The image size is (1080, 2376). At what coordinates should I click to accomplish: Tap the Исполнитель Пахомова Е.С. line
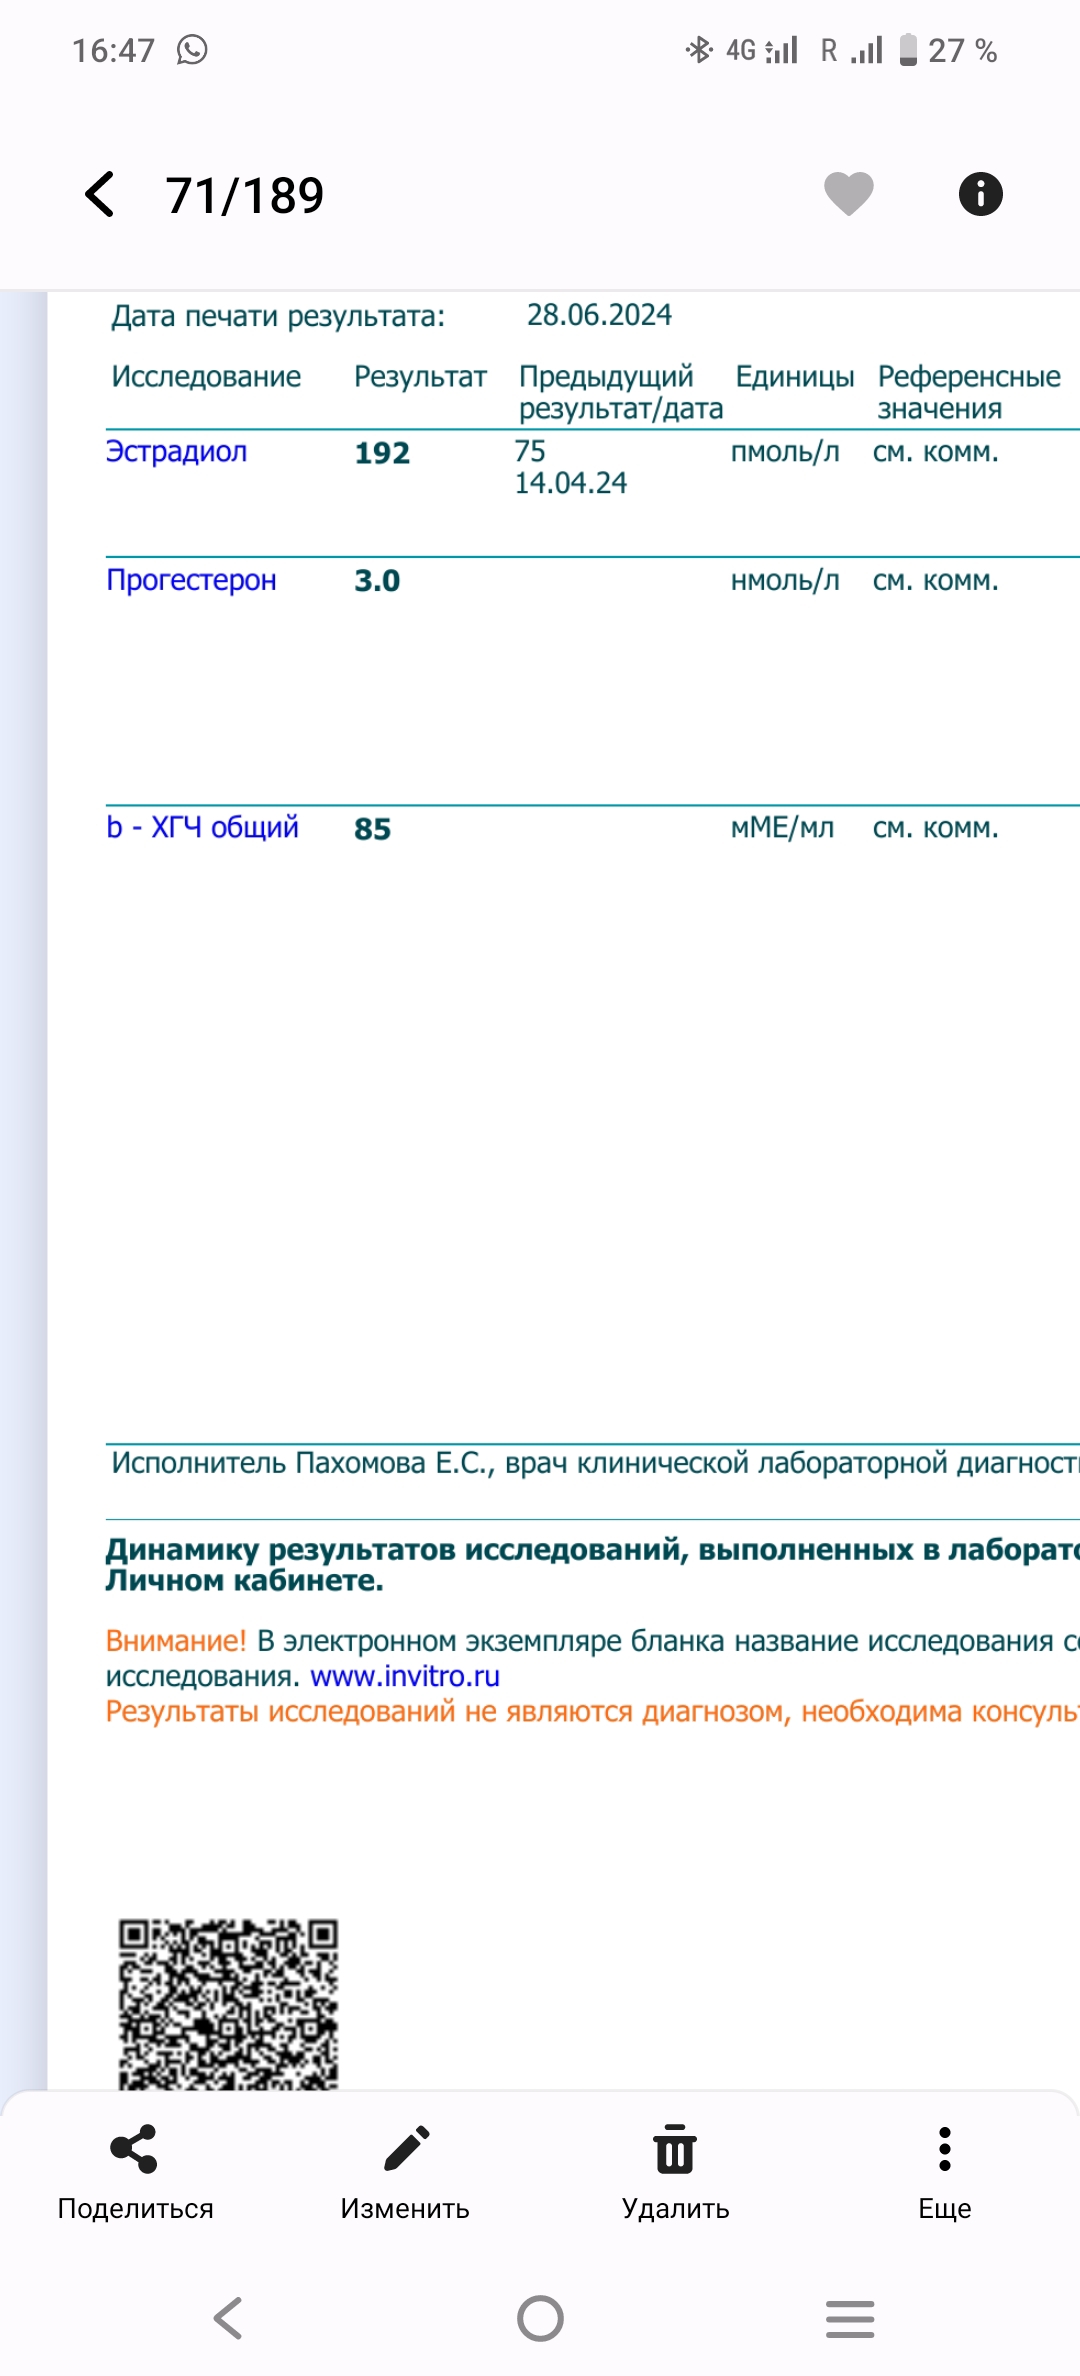pyautogui.click(x=595, y=1463)
